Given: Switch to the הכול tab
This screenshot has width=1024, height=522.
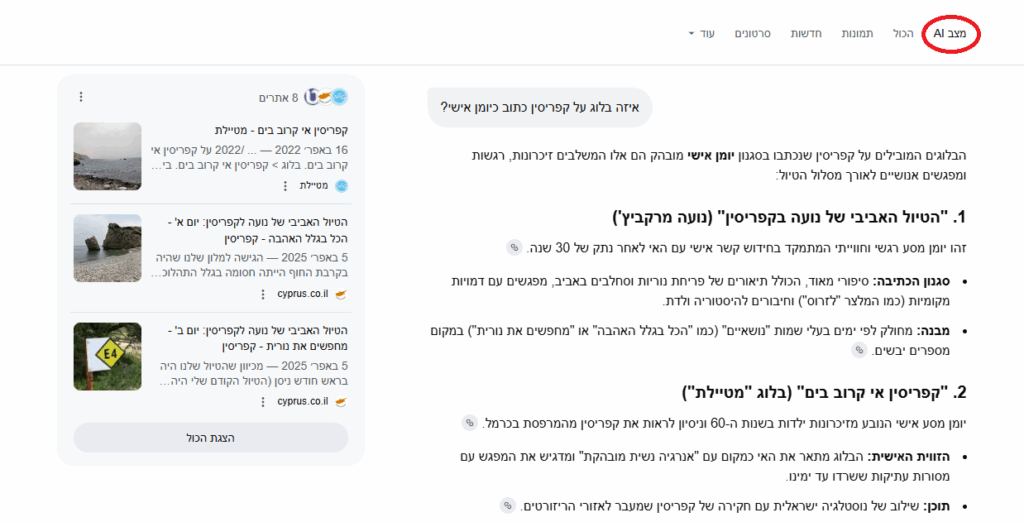Looking at the screenshot, I should pyautogui.click(x=903, y=33).
